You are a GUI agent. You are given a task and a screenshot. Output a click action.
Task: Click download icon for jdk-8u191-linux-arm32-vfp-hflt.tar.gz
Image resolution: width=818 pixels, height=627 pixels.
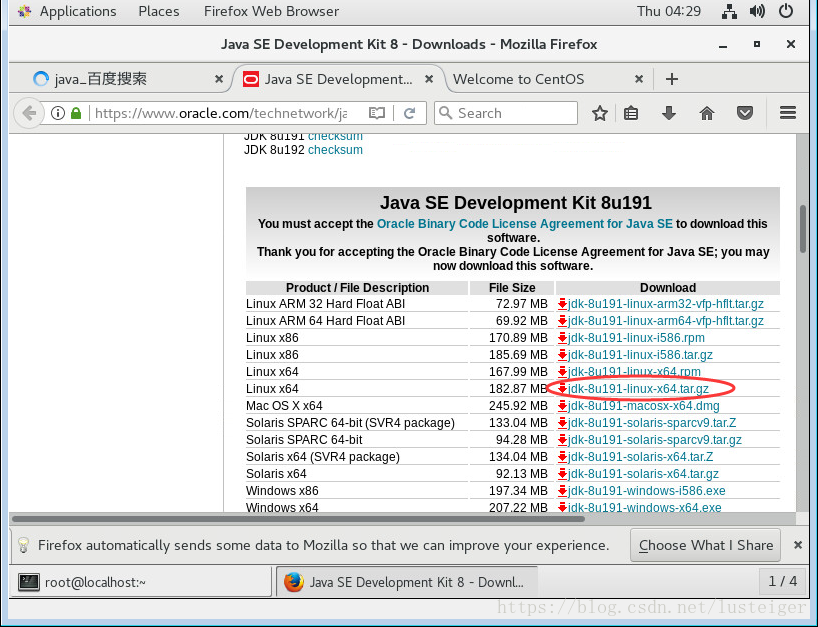tap(562, 304)
